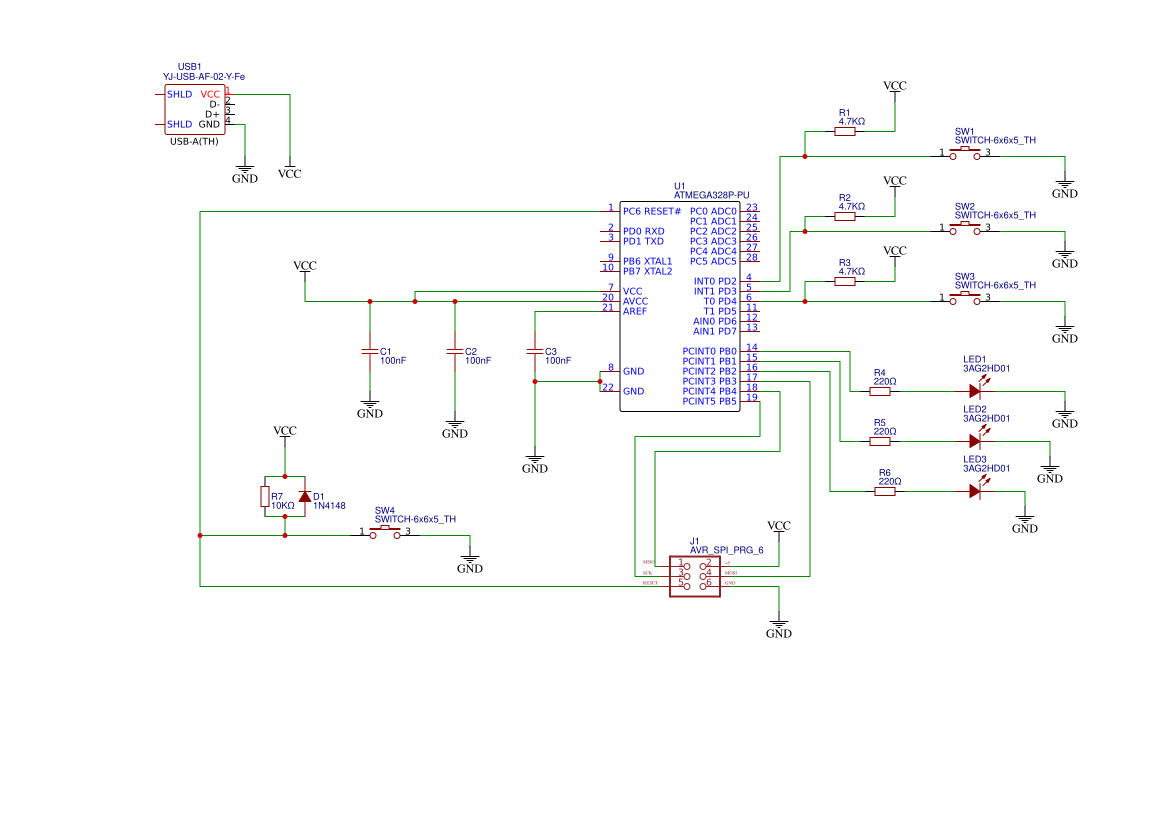Click the 100nF value of C2

pyautogui.click(x=478, y=361)
